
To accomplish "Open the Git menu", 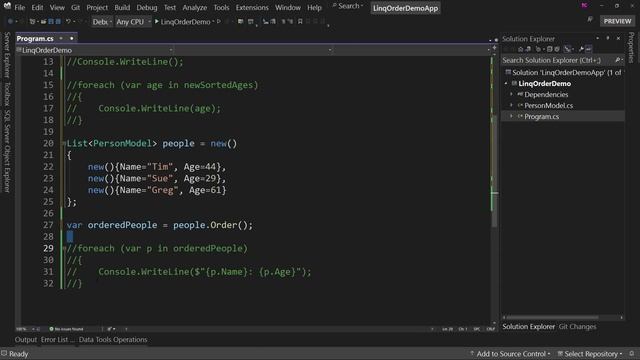I will (76, 7).
